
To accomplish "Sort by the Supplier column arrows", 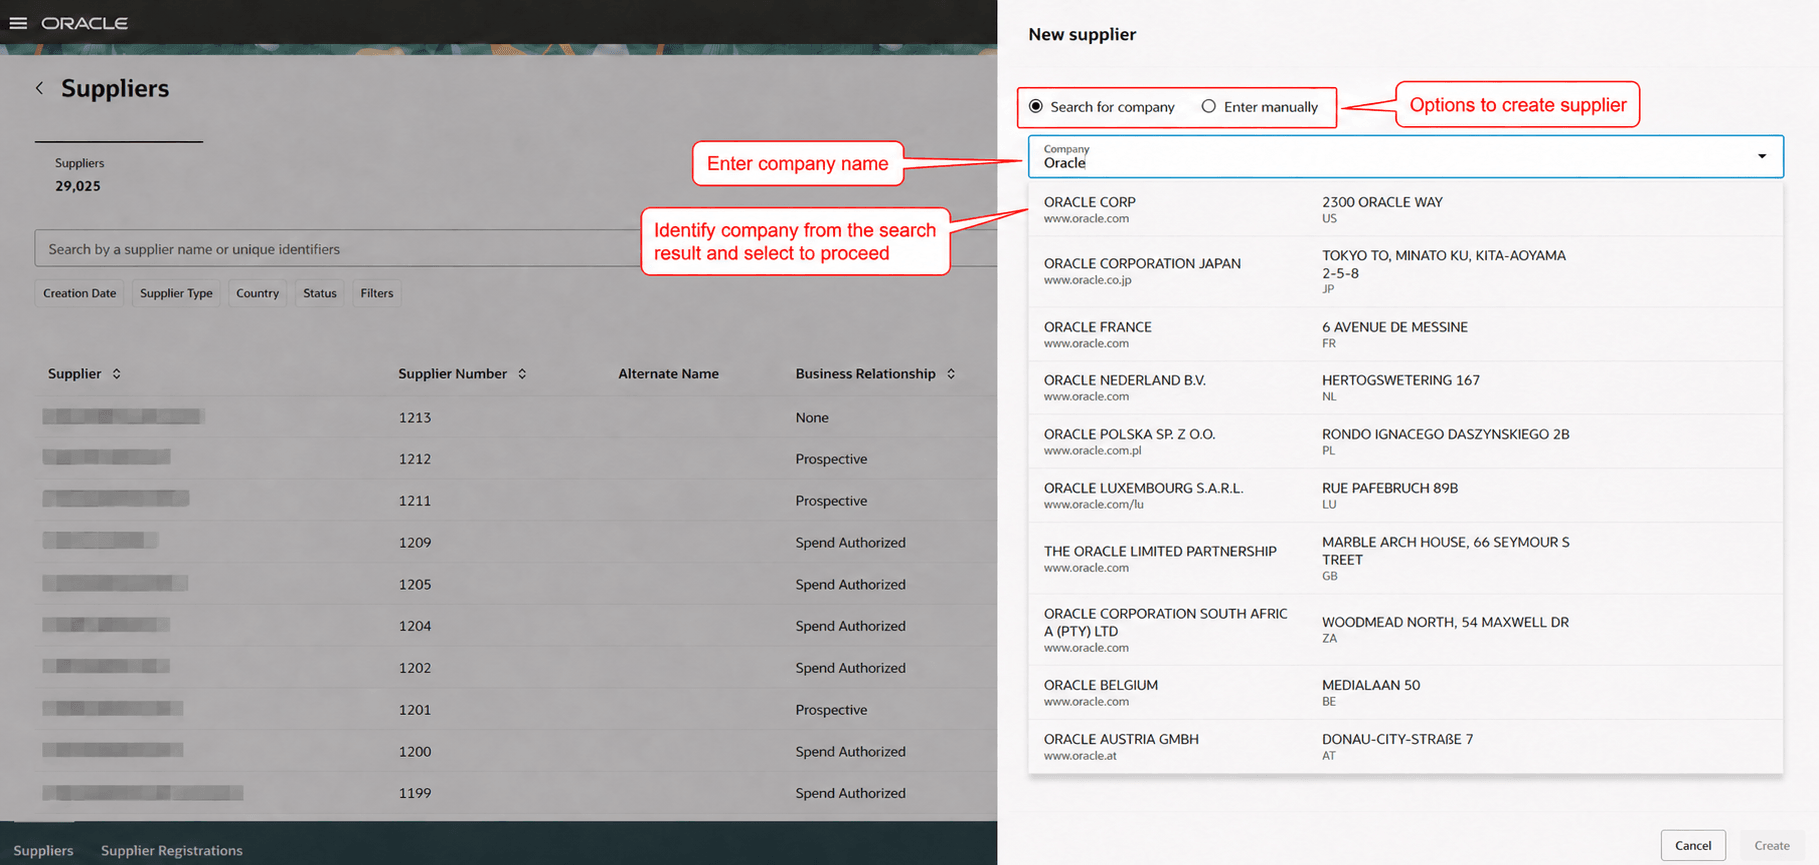I will point(117,373).
